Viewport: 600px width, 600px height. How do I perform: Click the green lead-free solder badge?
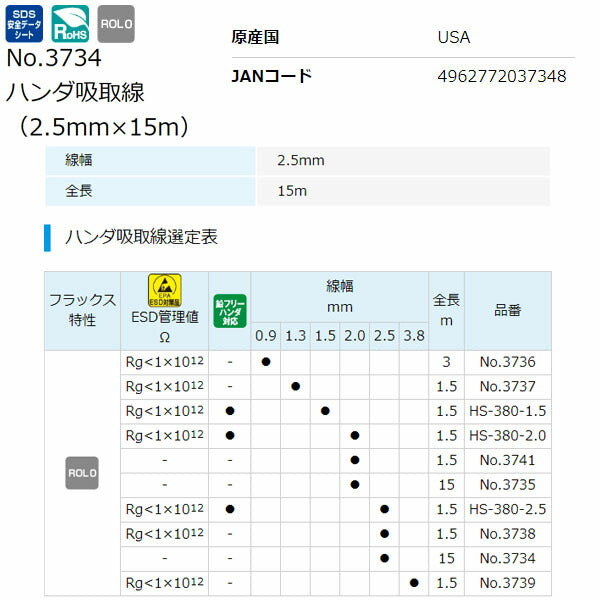[230, 311]
